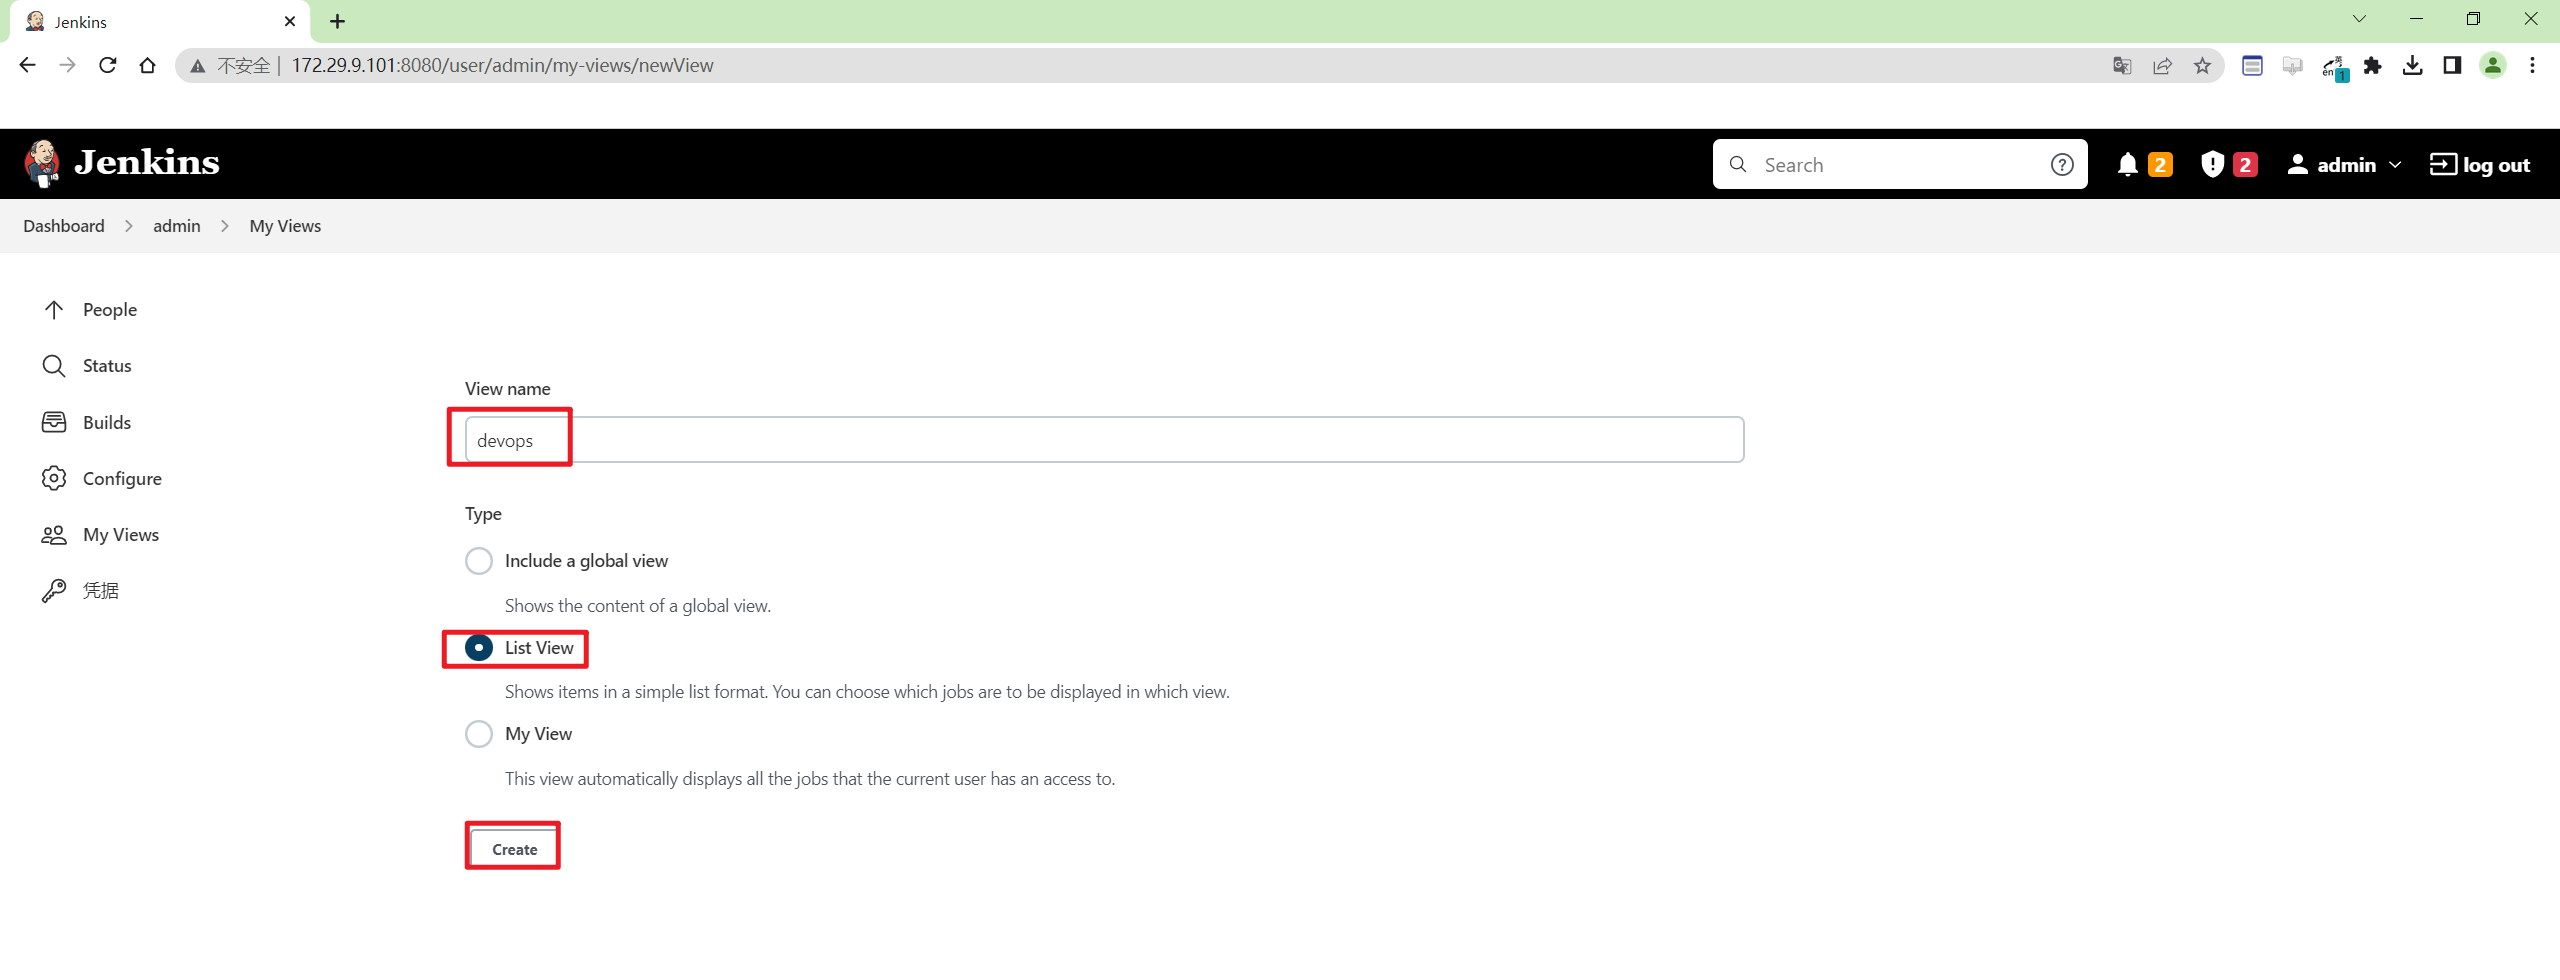
Task: Close the Jenkins browser tab
Action: [290, 21]
